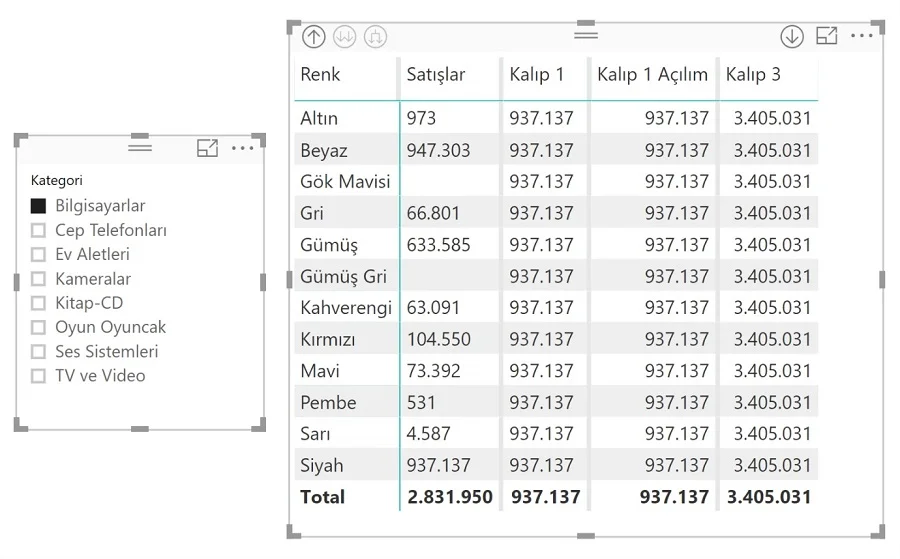The image size is (900, 559).
Task: Open more options on the table visual
Action: click(862, 36)
